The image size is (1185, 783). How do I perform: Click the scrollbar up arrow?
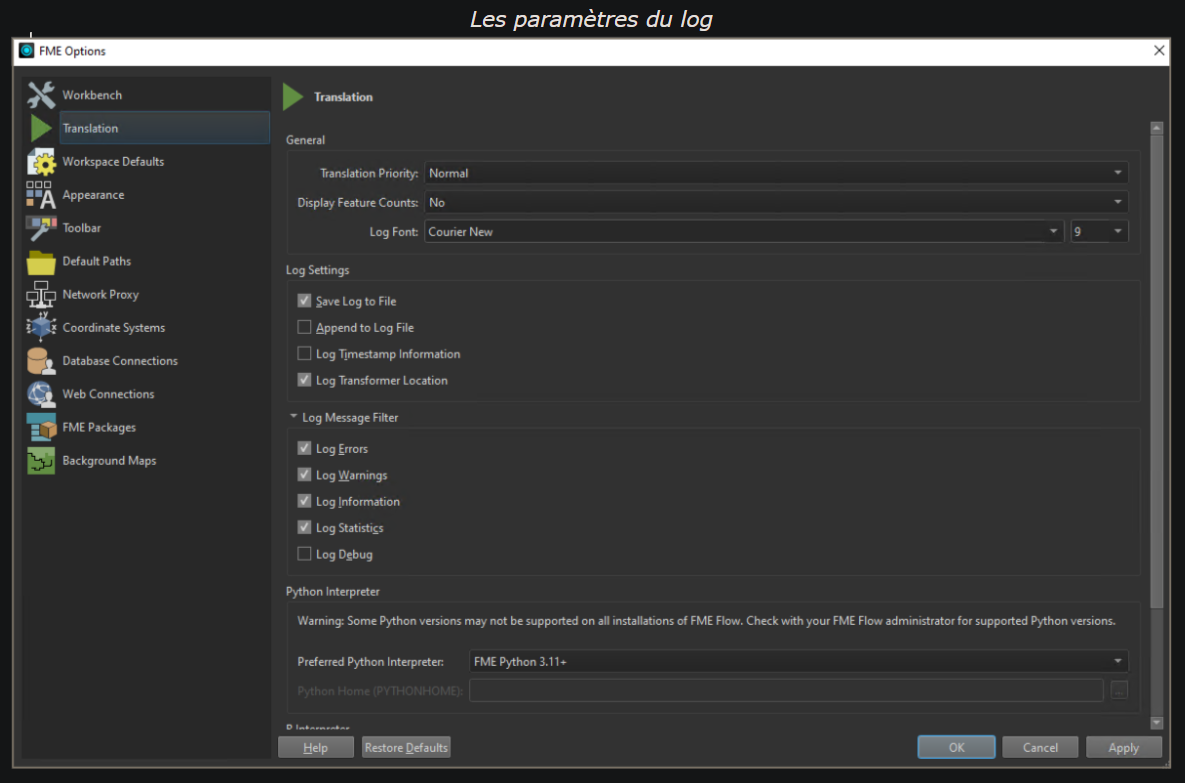tap(1156, 128)
